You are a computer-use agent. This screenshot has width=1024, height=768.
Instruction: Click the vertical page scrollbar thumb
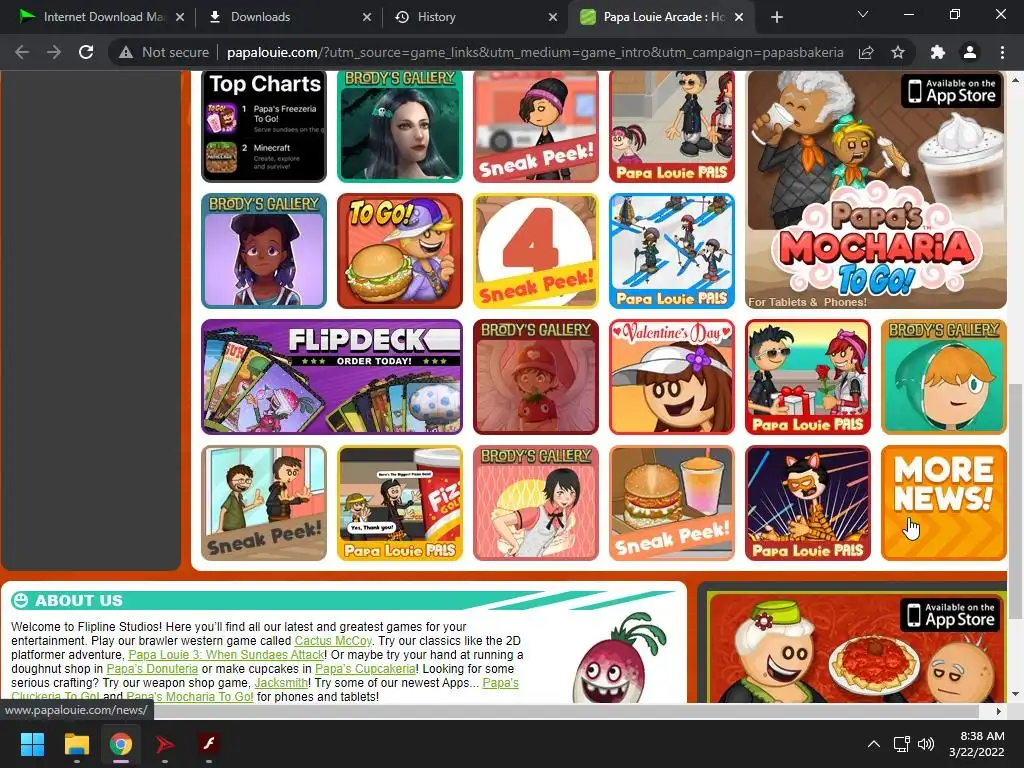(x=1015, y=500)
